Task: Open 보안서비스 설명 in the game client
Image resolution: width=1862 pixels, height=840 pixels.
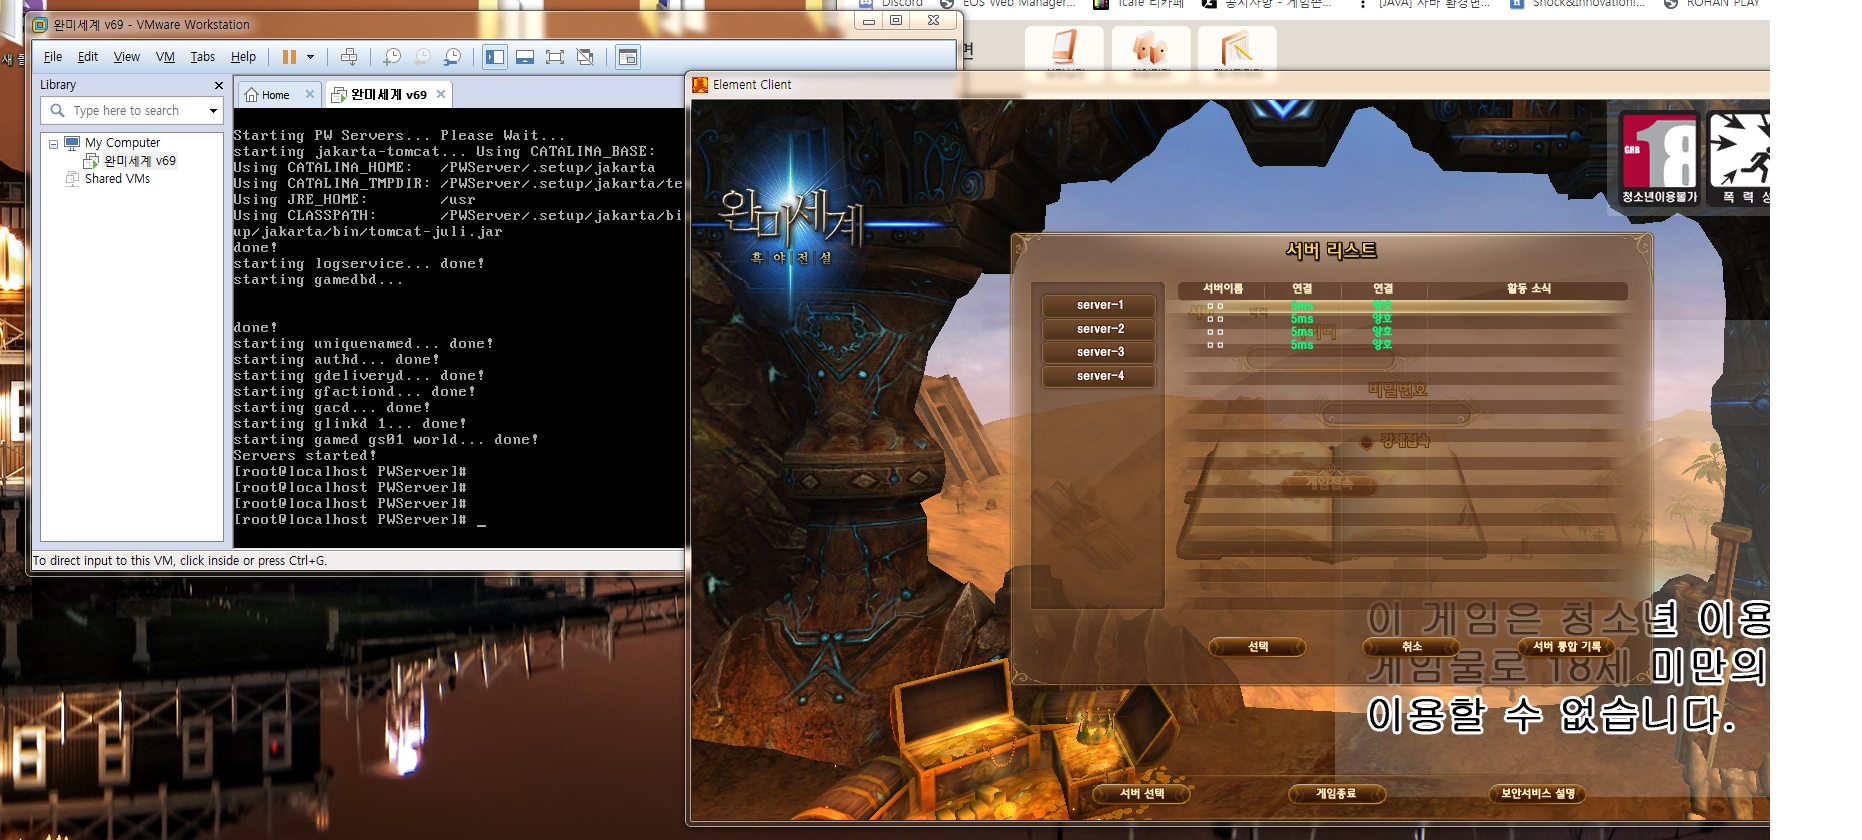Action: (x=1538, y=794)
